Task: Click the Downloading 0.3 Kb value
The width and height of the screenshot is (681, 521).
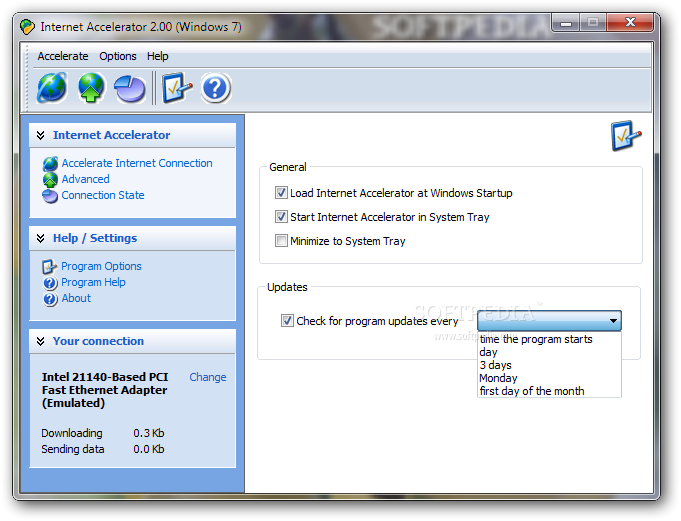Action: 149,433
